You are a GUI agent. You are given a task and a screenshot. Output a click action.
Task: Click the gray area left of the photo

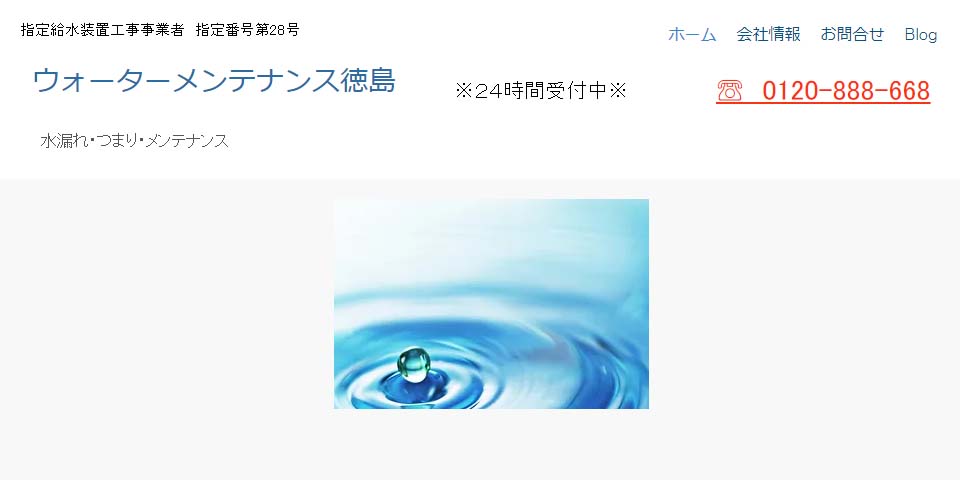(167, 304)
